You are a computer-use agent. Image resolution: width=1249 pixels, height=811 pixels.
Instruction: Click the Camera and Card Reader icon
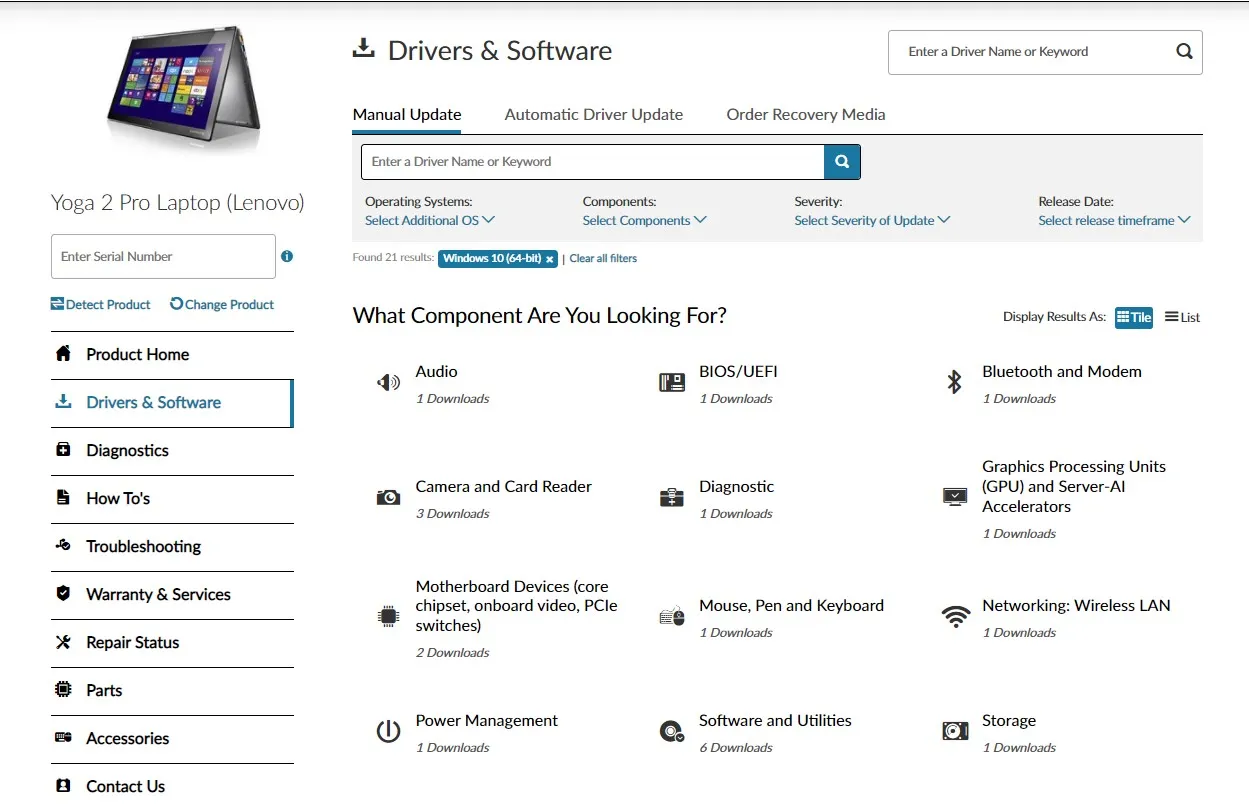pos(388,497)
